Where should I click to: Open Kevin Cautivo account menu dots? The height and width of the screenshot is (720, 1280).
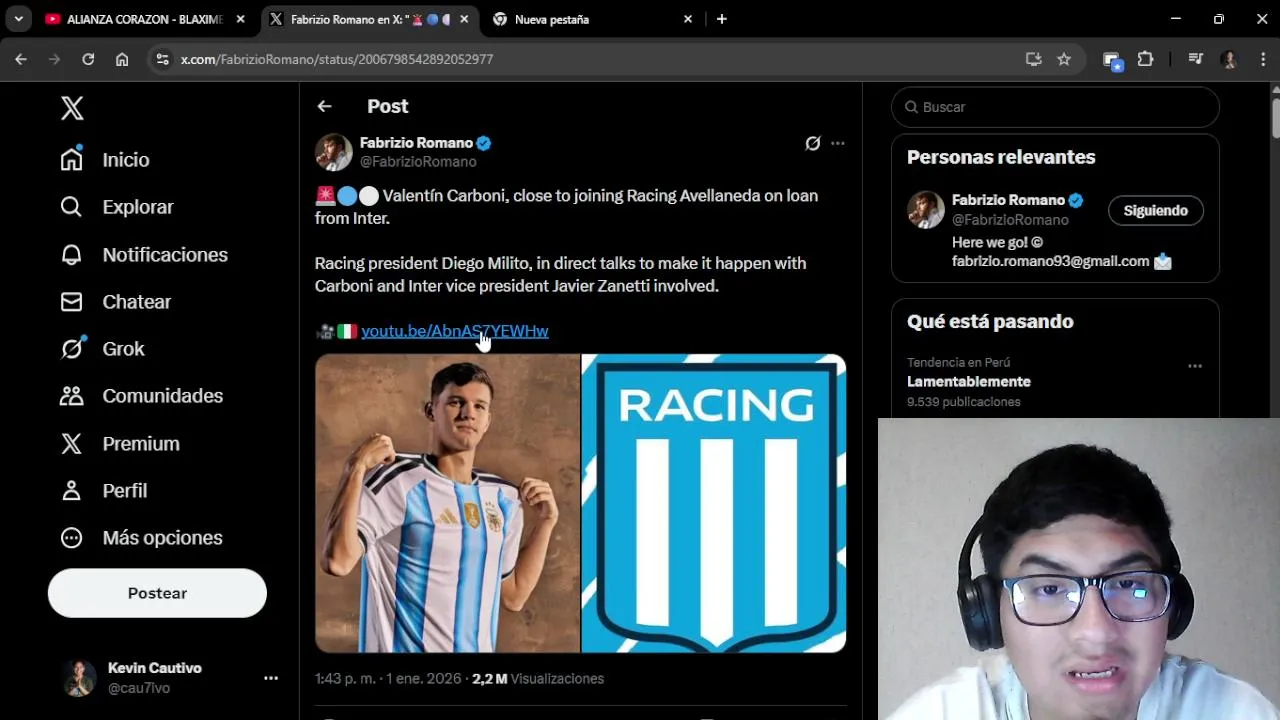click(271, 678)
